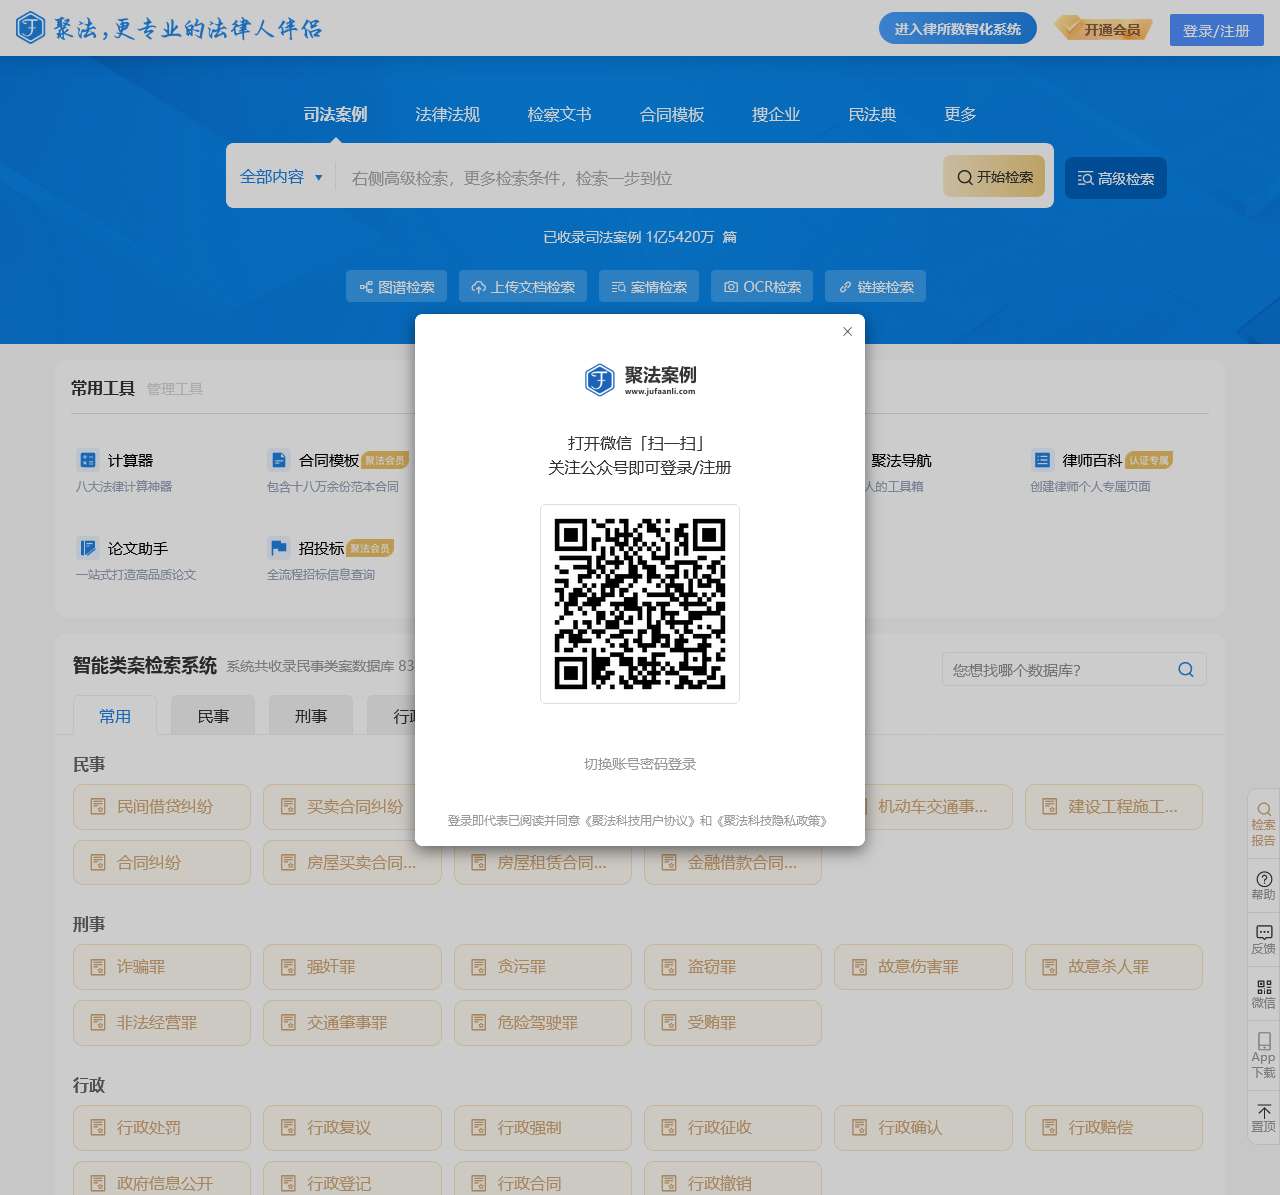Screen dimensions: 1280x1195
Task: Click the 民间借贷纠纷 document icon
Action: tap(98, 806)
